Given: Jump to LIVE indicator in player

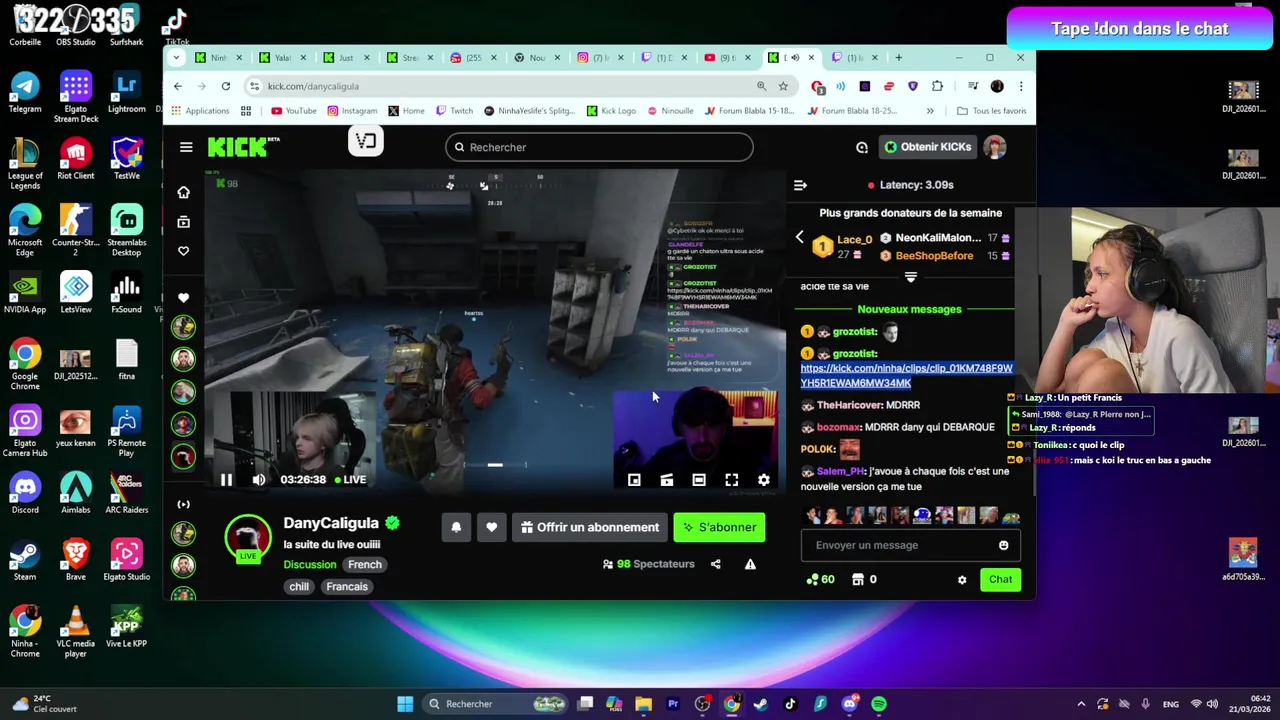Looking at the screenshot, I should click(x=350, y=480).
